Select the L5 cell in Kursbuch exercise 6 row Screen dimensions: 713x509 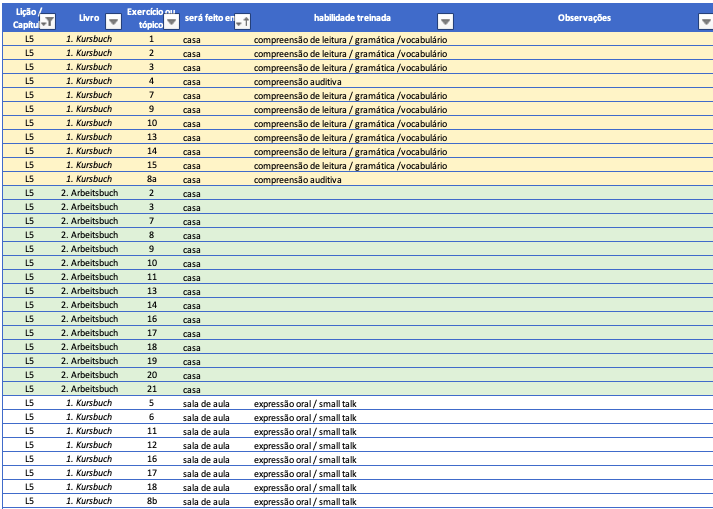[30, 417]
